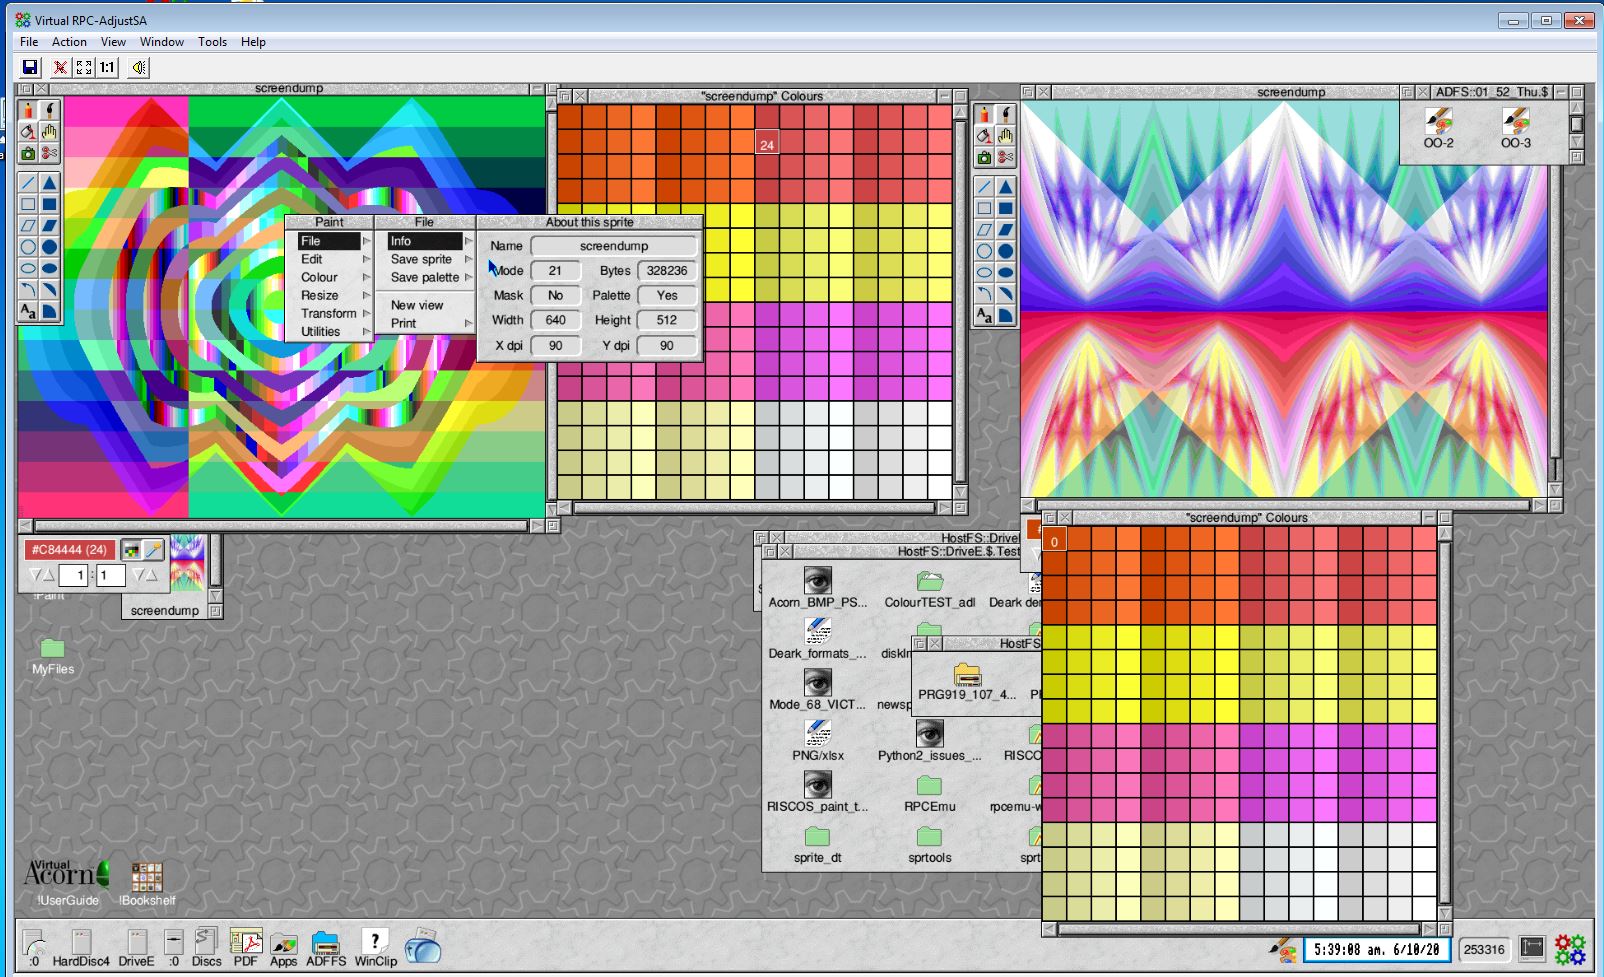Click the sprite Name field screendump
Image resolution: width=1604 pixels, height=977 pixels.
[614, 246]
